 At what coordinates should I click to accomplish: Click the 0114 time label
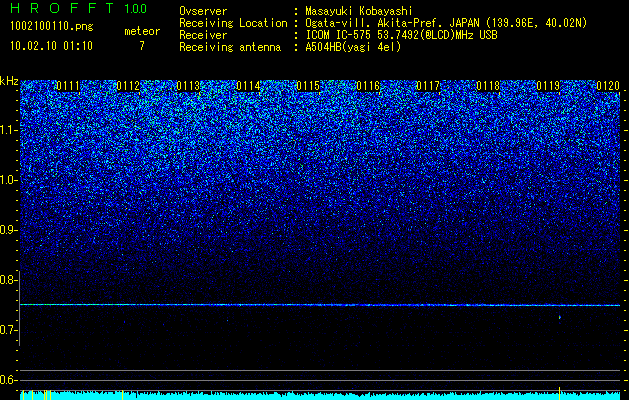click(248, 86)
